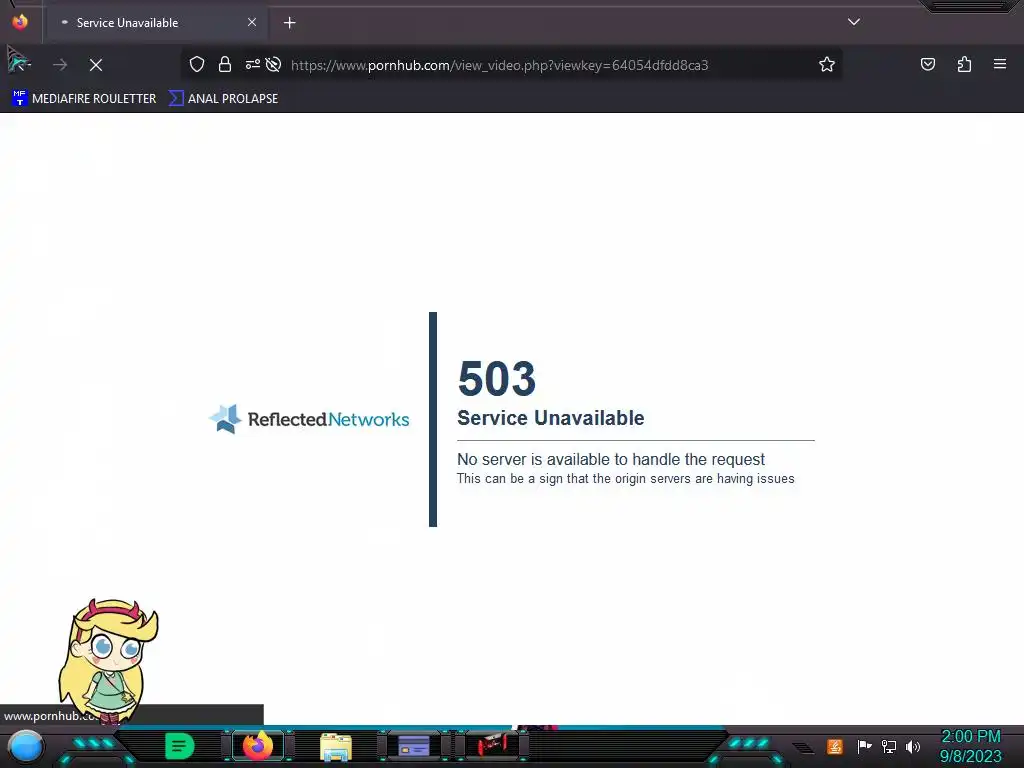Click the Reflected Networks logo
Image resolution: width=1024 pixels, height=768 pixels.
click(309, 419)
